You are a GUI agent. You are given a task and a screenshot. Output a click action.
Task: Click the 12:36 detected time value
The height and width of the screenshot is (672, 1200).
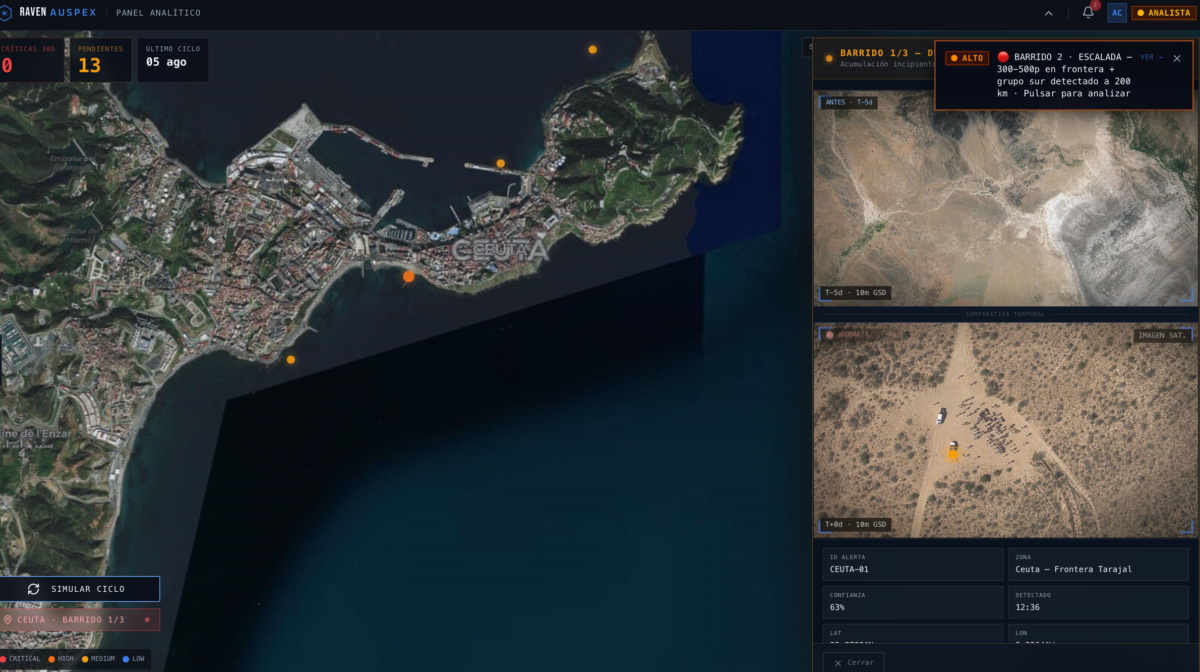1027,607
